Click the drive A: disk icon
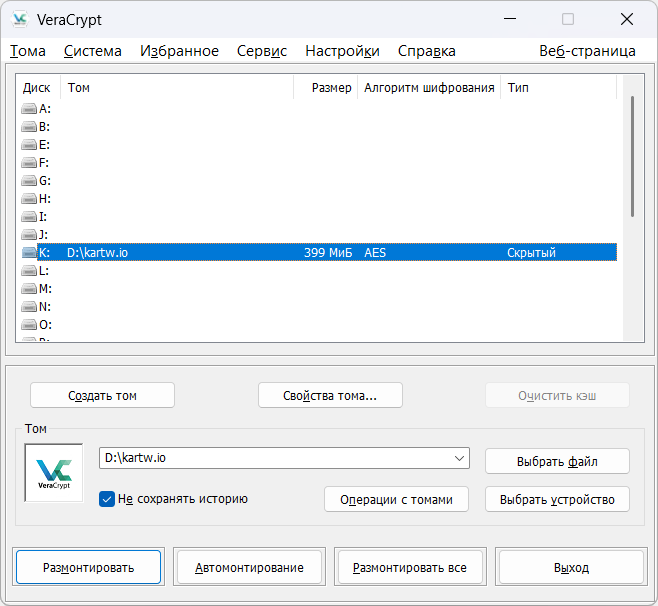Screen dimensions: 658x606 tap(29, 109)
